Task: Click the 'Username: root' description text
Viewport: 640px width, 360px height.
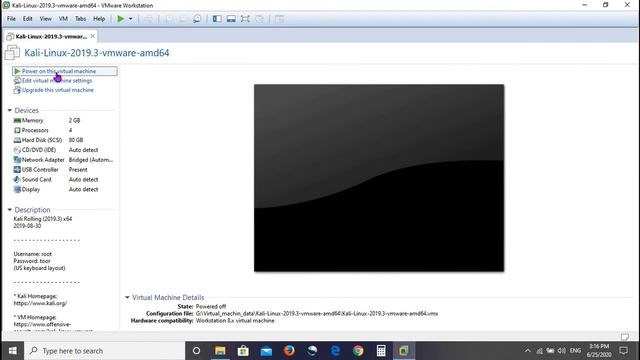Action: 33,254
